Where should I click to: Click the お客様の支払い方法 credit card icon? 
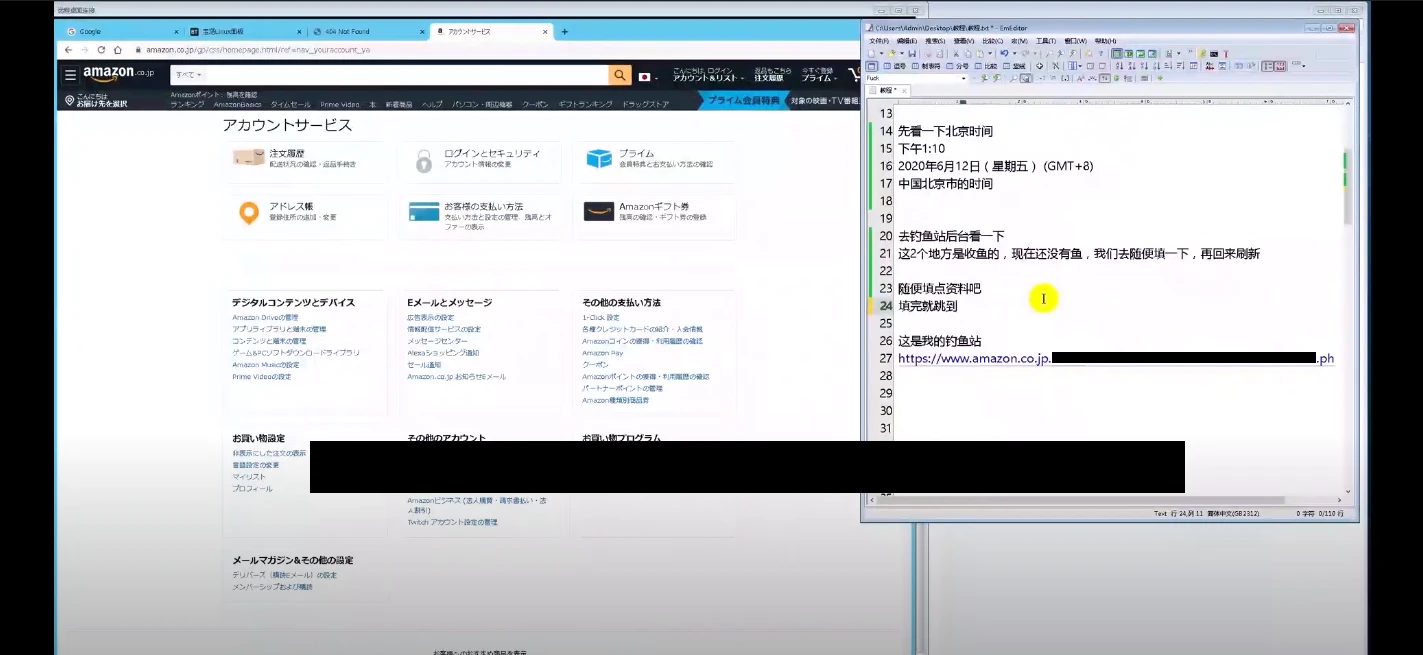pos(424,212)
